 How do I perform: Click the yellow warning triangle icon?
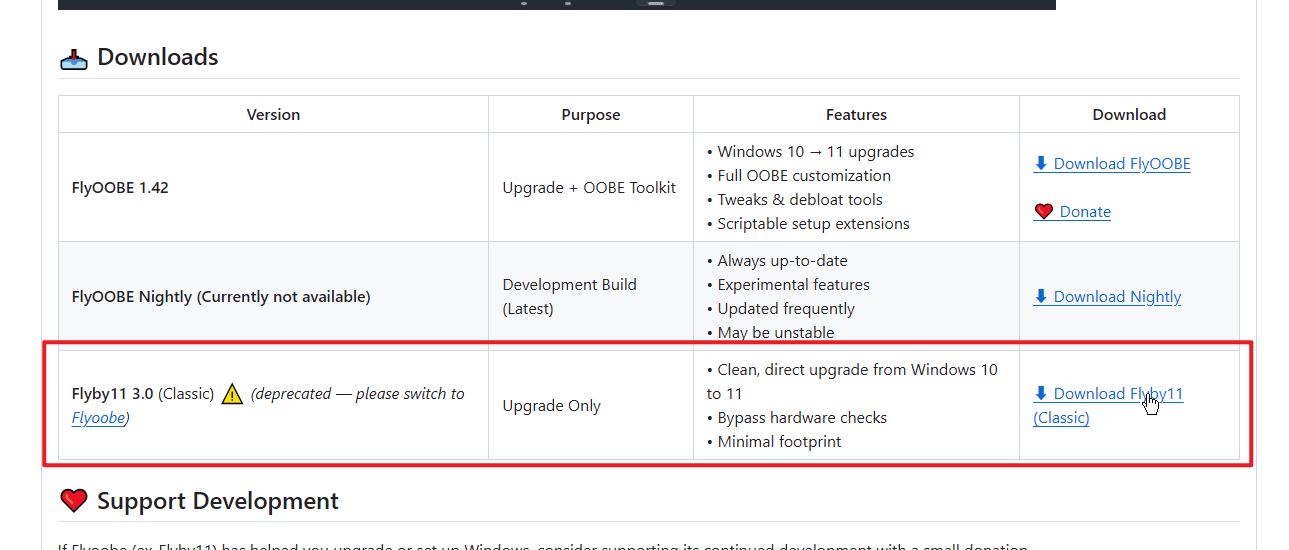pyautogui.click(x=232, y=394)
